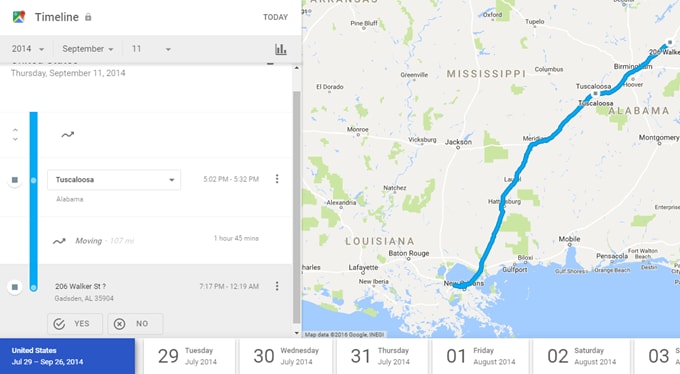Click the stop marker icon beside 206 Walker St
The height and width of the screenshot is (374, 680).
pyautogui.click(x=15, y=287)
